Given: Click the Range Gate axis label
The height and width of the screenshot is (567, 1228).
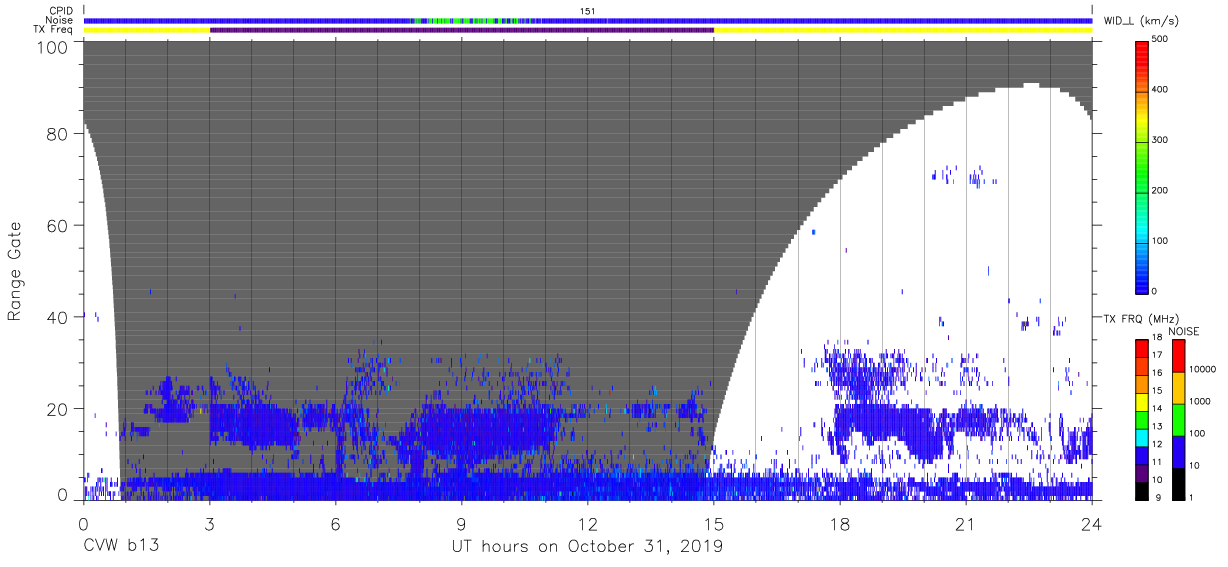Looking at the screenshot, I should (14, 272).
